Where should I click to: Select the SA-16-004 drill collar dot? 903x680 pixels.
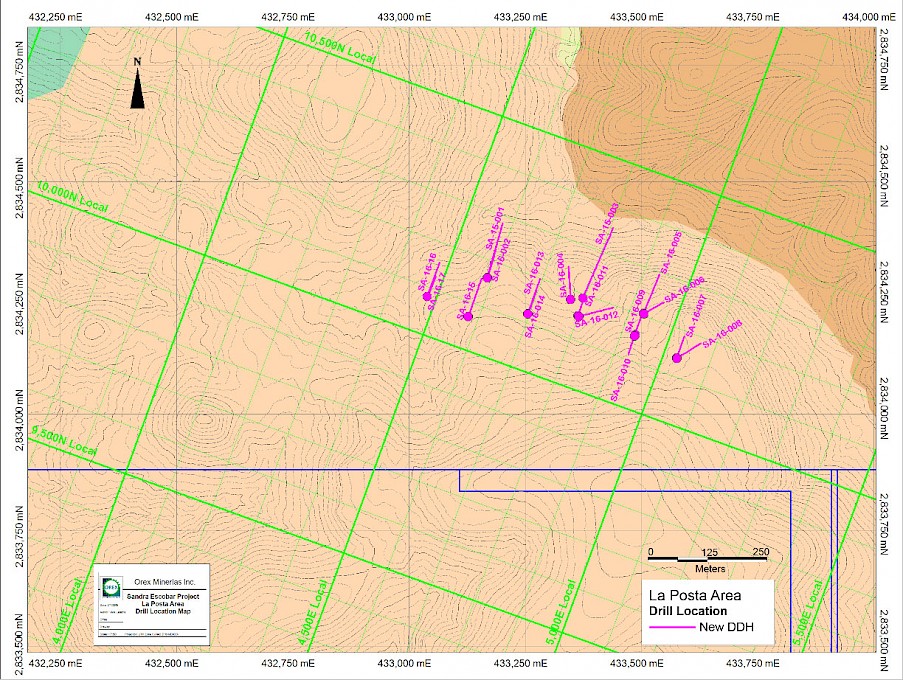click(570, 299)
